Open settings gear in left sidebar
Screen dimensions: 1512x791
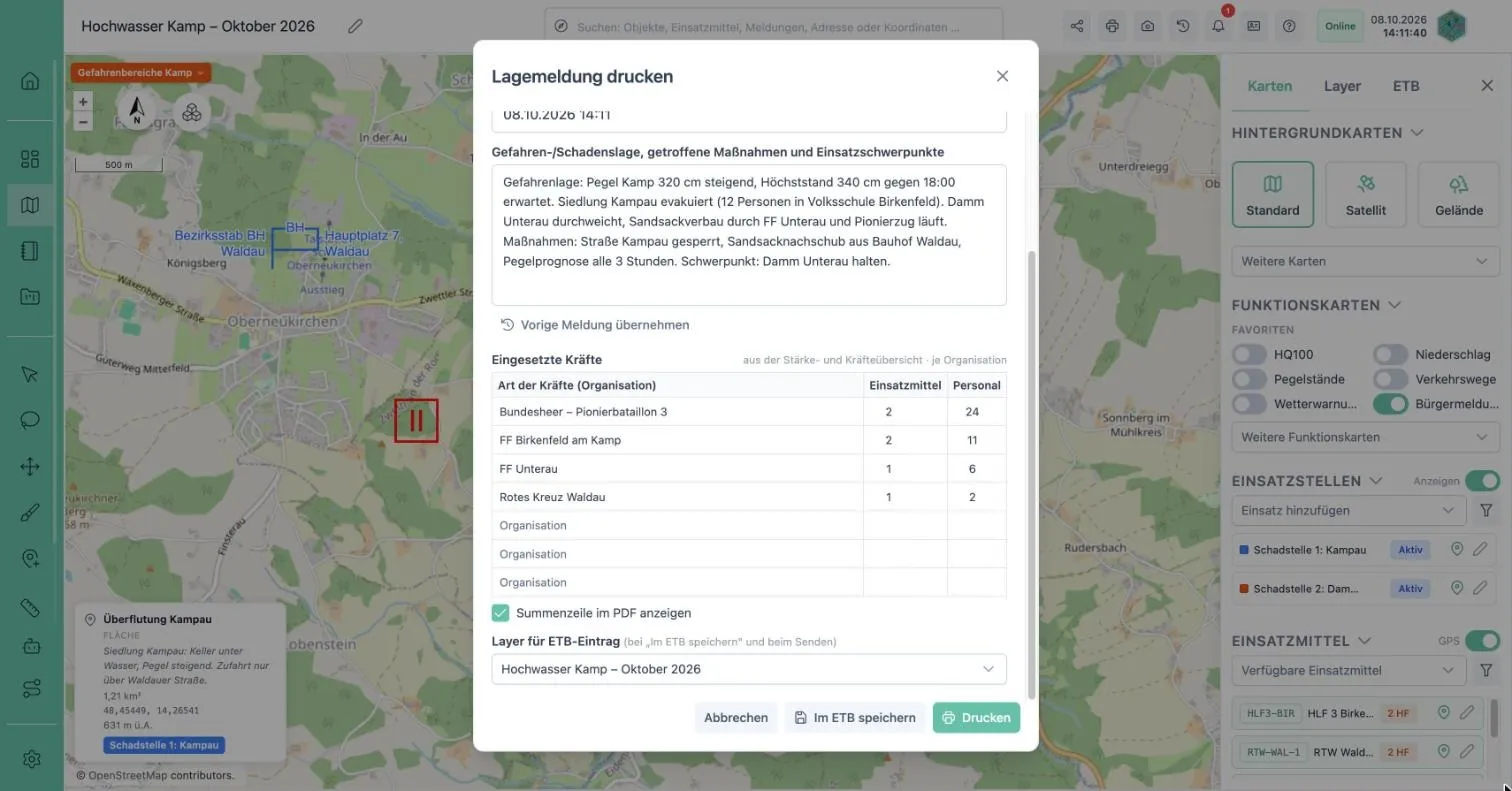(31, 759)
